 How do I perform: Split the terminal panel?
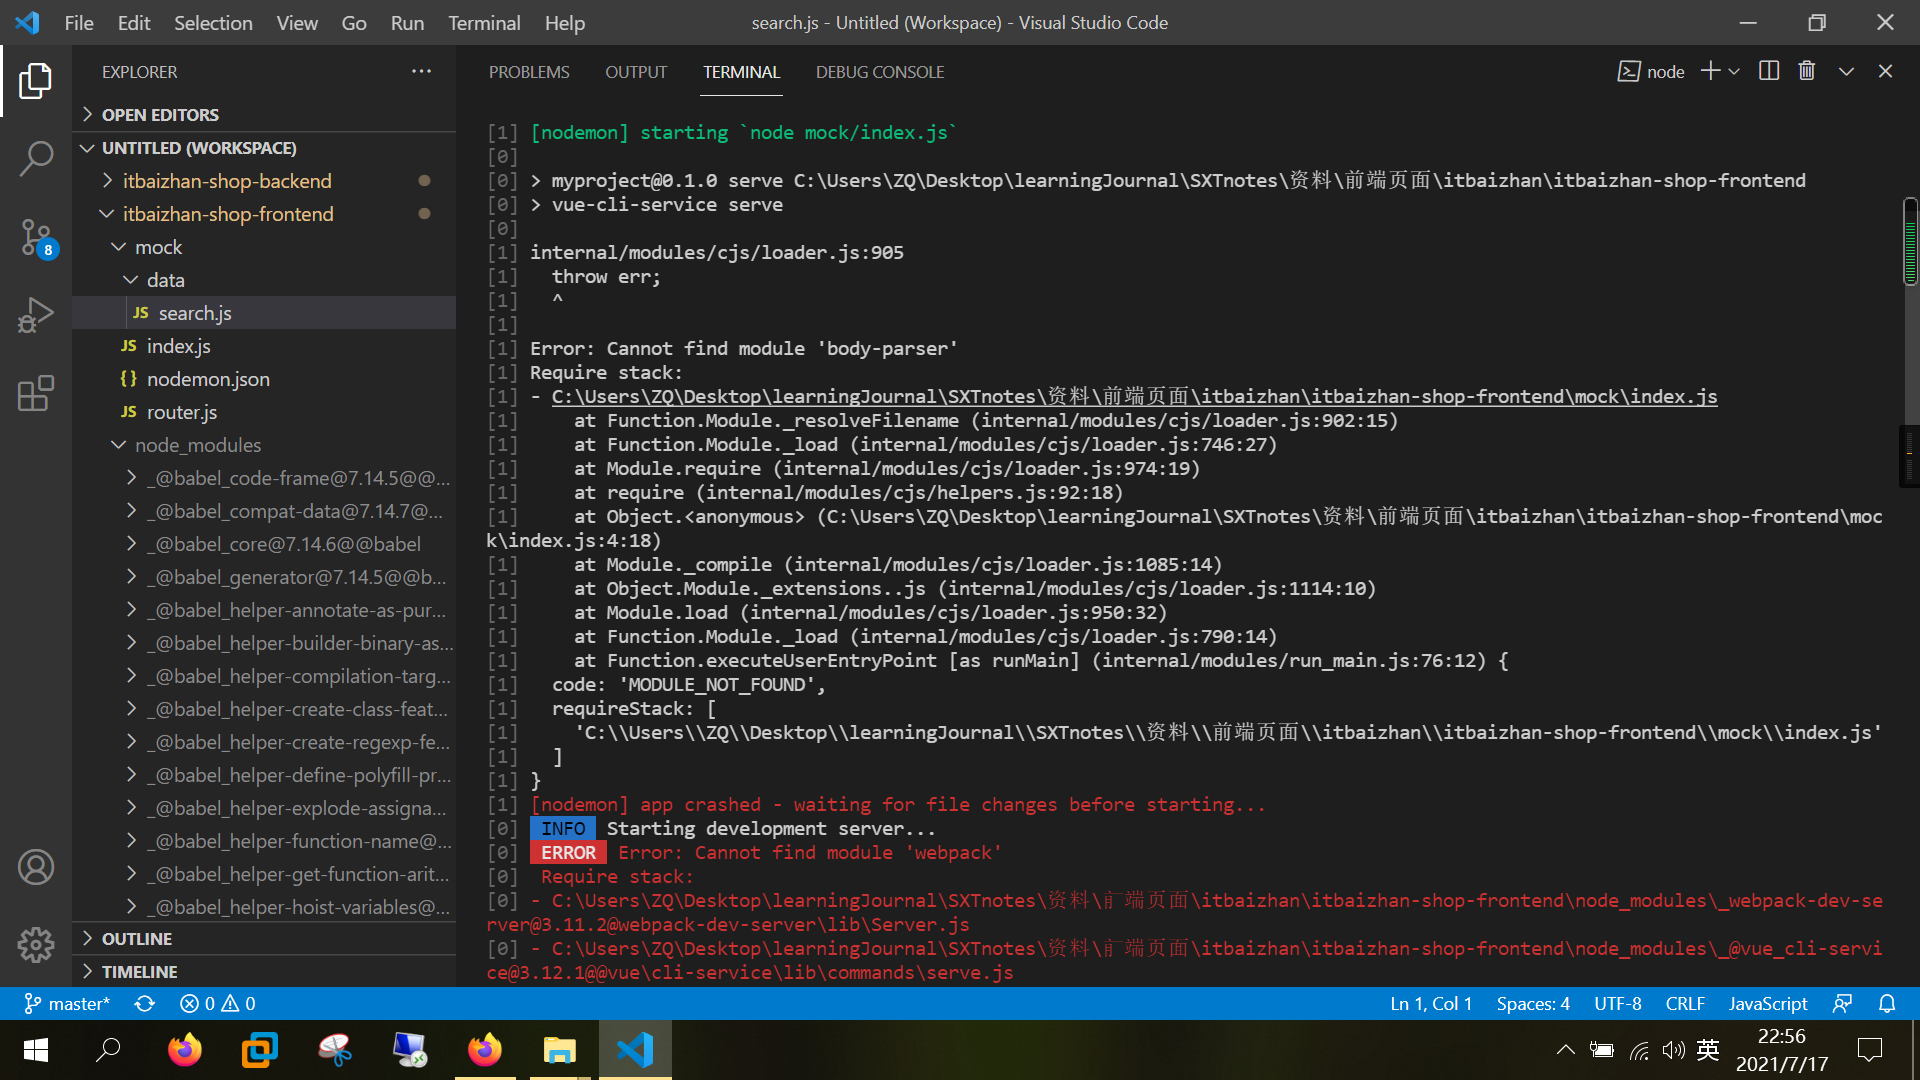[x=1769, y=71]
